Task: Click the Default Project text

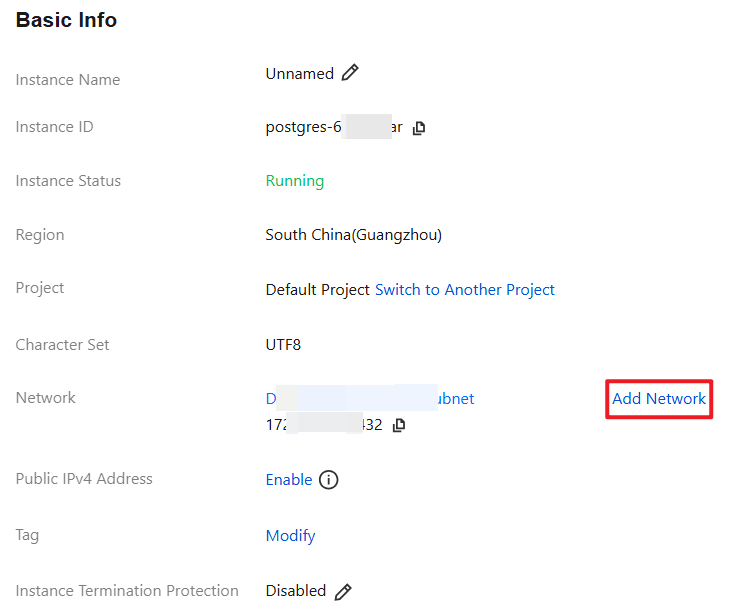Action: click(x=317, y=290)
